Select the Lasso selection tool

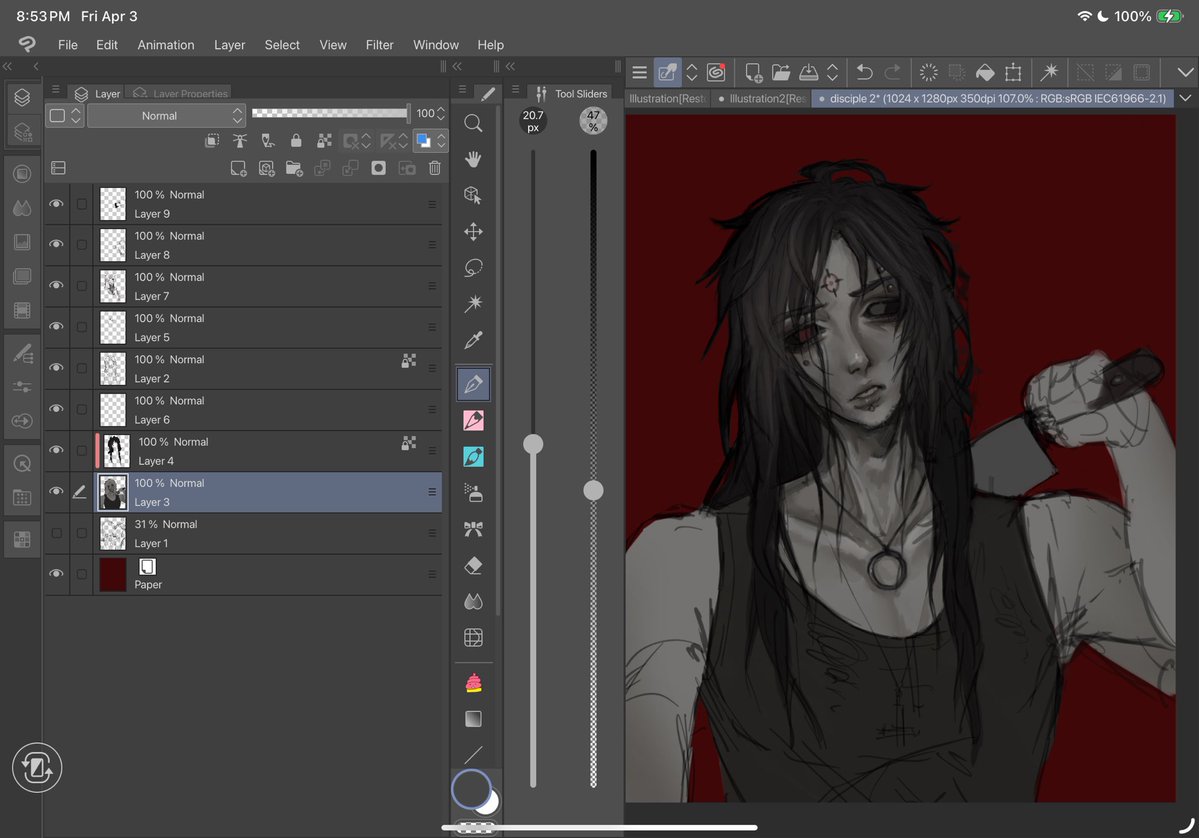point(473,268)
